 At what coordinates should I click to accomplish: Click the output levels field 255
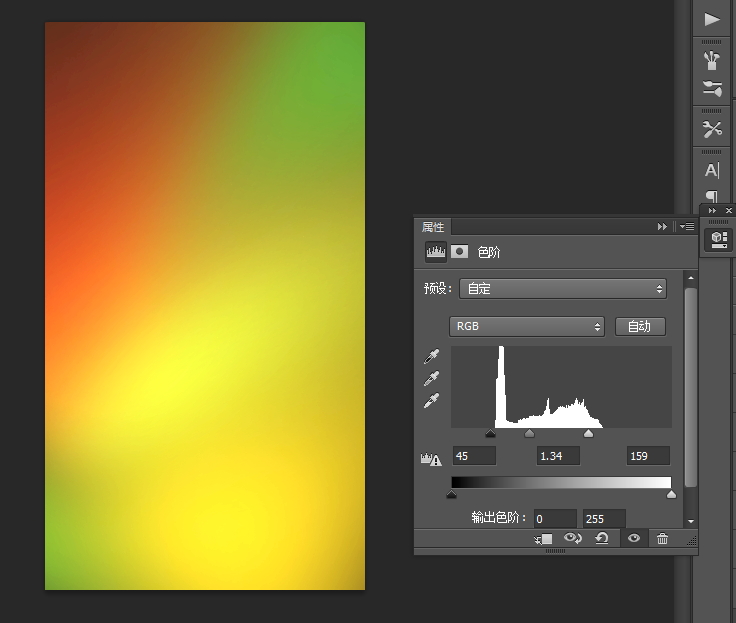[604, 519]
